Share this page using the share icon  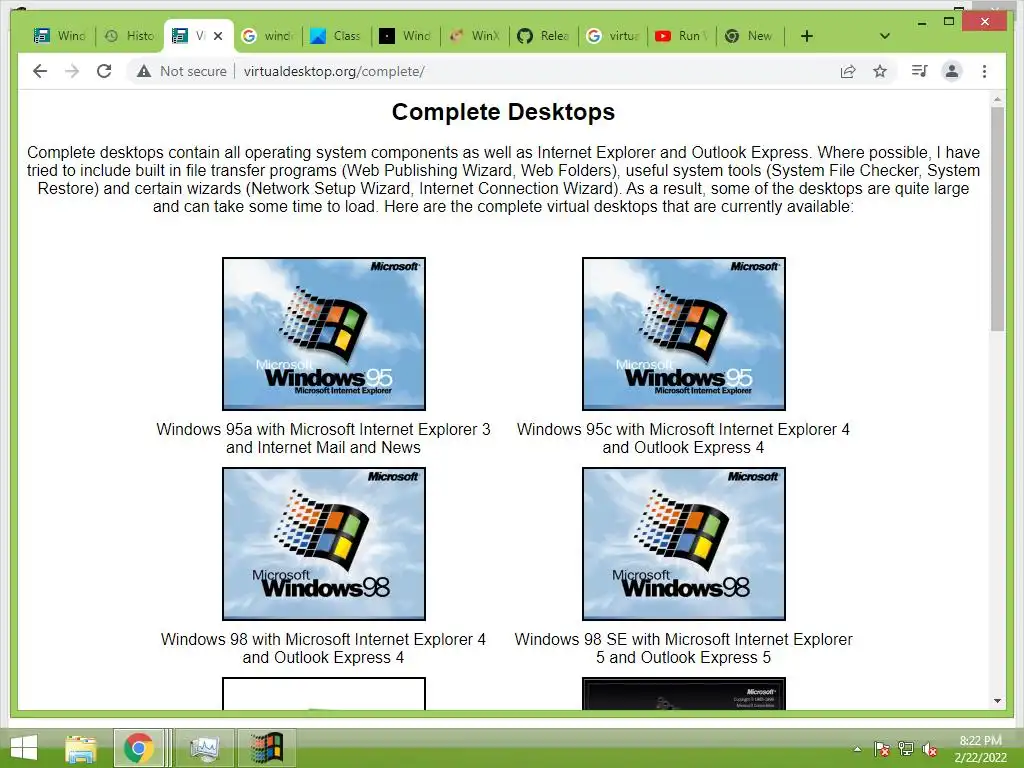(x=848, y=71)
